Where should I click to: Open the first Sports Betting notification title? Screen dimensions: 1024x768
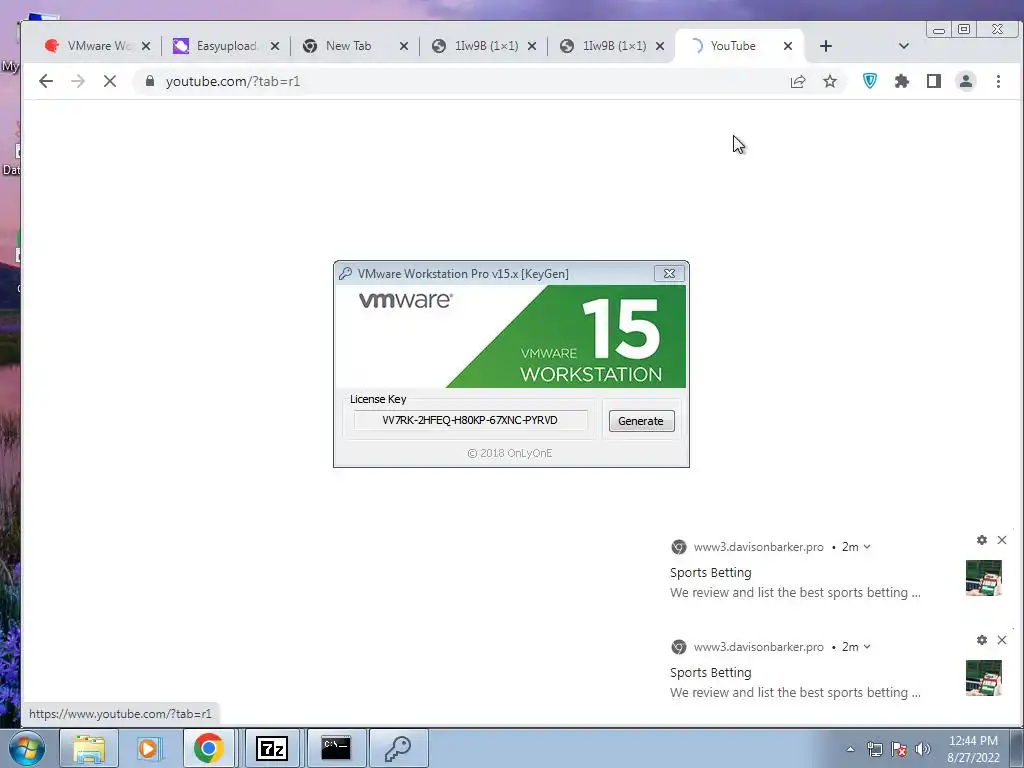point(711,573)
